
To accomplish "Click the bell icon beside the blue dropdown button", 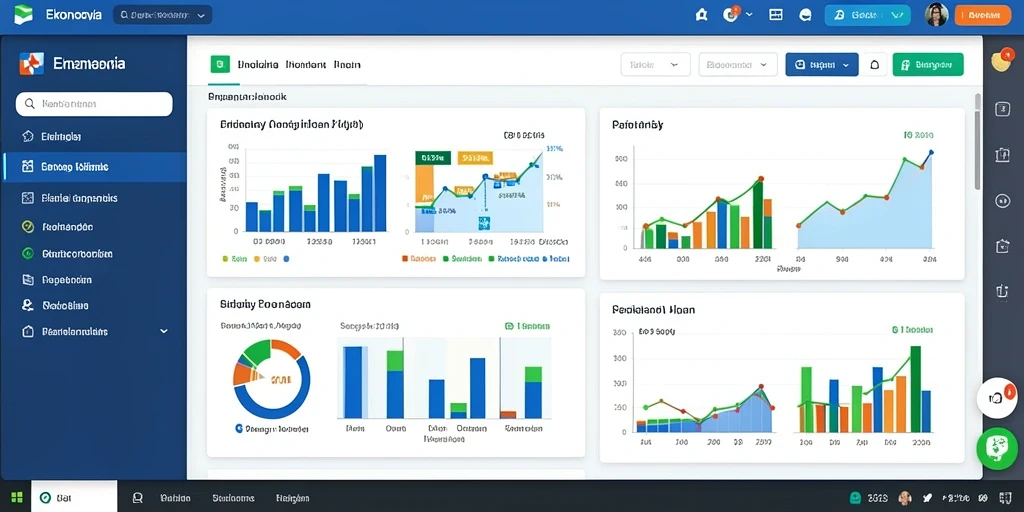I will tap(875, 65).
